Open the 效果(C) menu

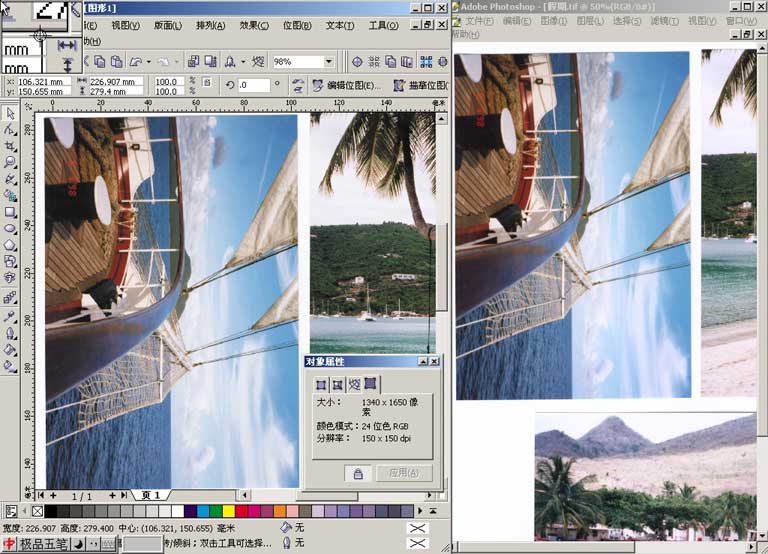pos(254,25)
